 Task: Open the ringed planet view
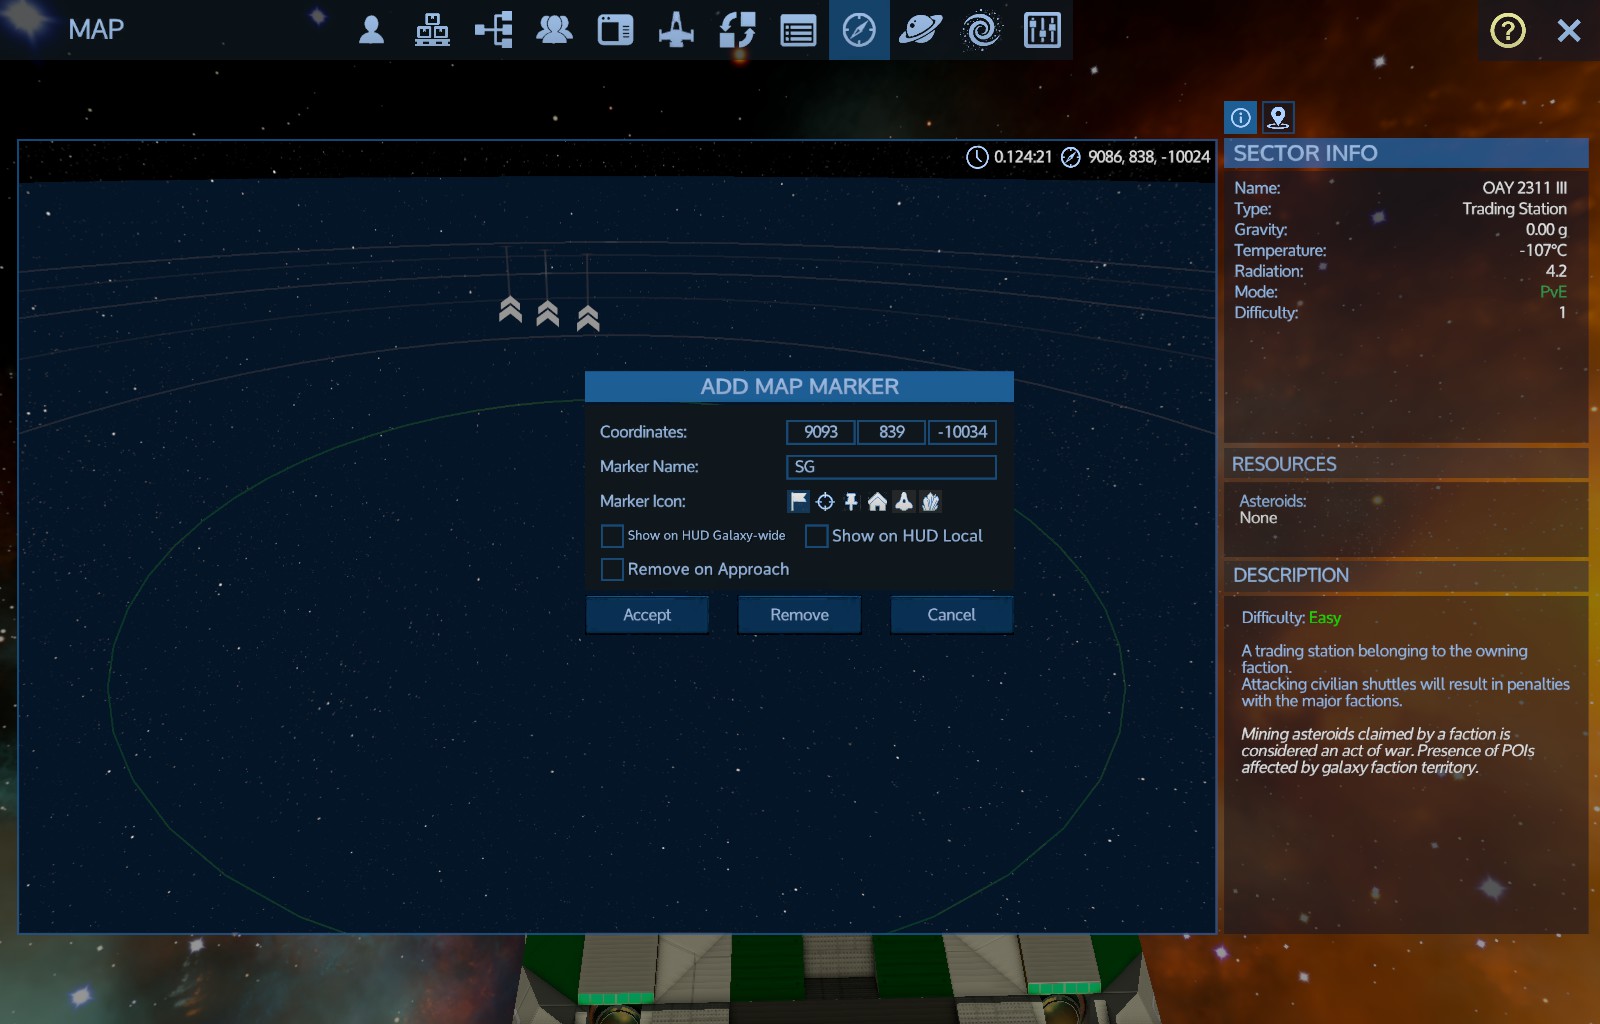click(x=920, y=30)
